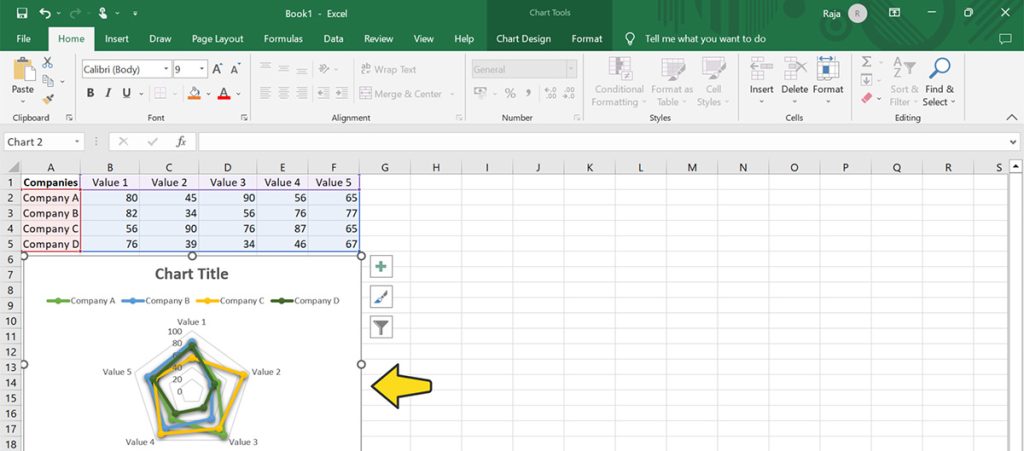Image resolution: width=1024 pixels, height=451 pixels.
Task: Open the General number format dropdown
Action: 571,70
